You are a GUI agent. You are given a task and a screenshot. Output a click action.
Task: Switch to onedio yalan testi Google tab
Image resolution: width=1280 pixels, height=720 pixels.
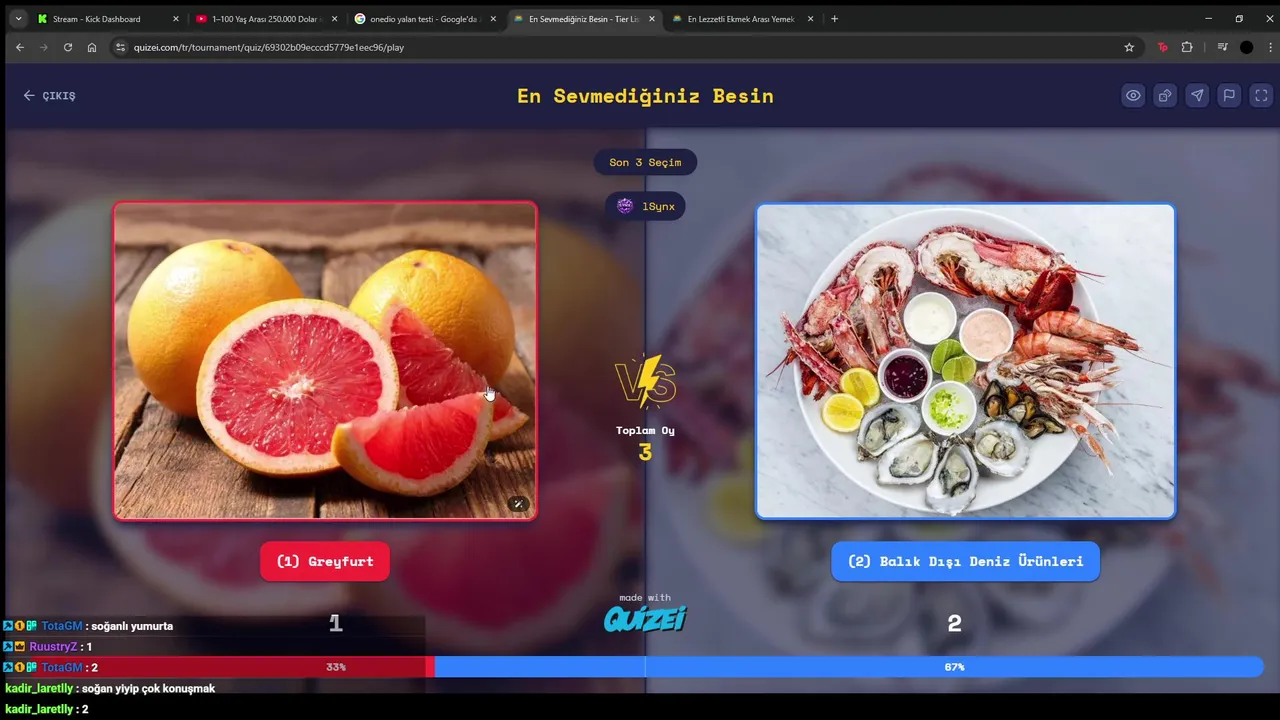[425, 19]
